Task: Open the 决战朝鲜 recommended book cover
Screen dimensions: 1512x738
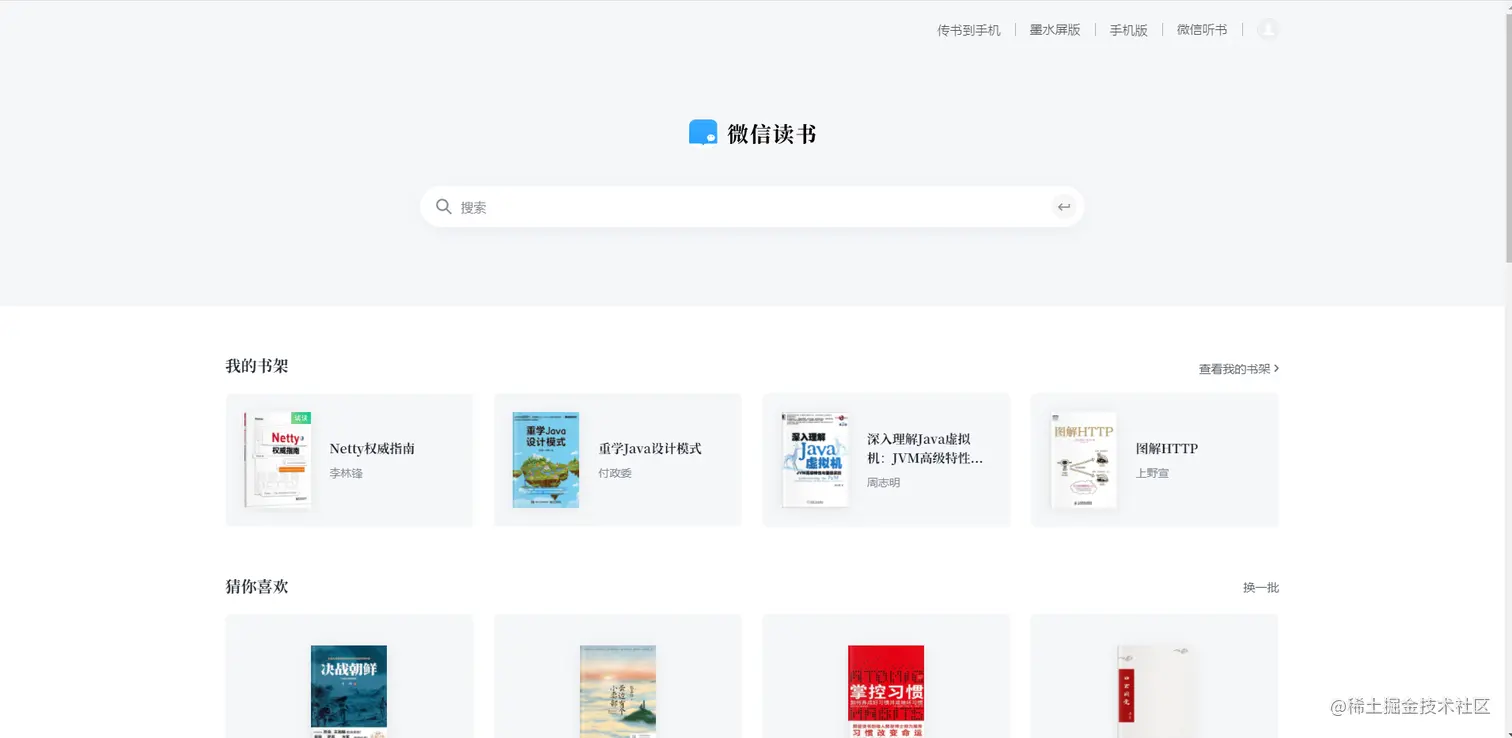Action: [x=349, y=692]
